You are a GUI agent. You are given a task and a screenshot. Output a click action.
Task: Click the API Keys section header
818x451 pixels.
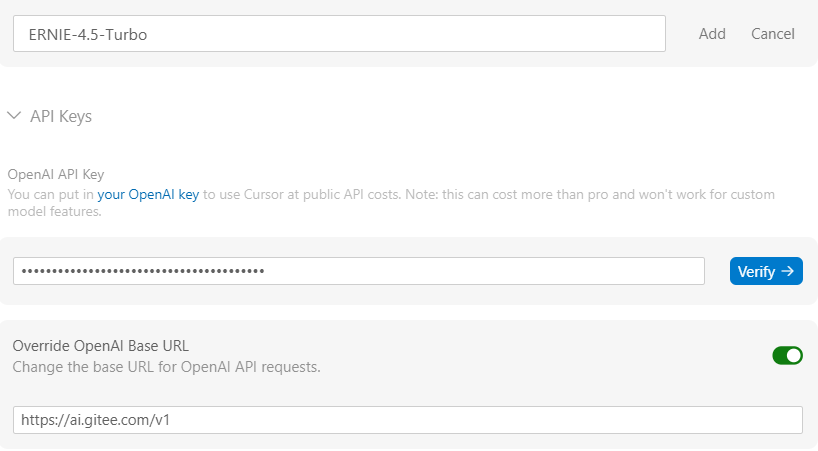click(x=61, y=116)
